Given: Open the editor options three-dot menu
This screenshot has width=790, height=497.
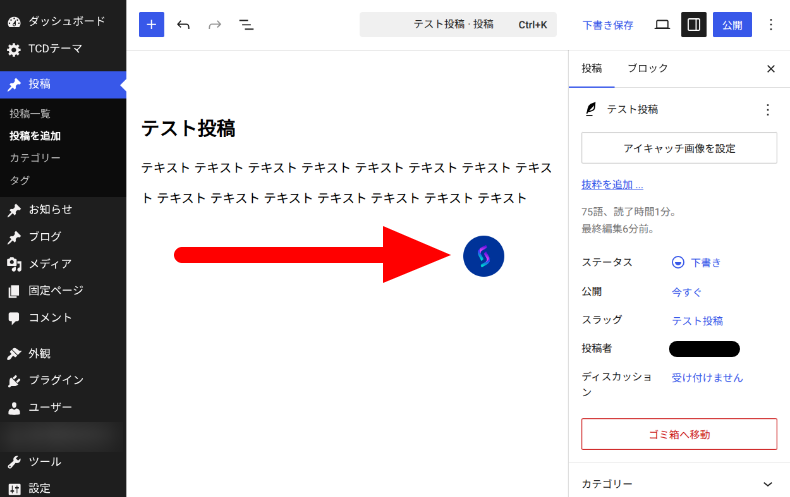Looking at the screenshot, I should [770, 25].
